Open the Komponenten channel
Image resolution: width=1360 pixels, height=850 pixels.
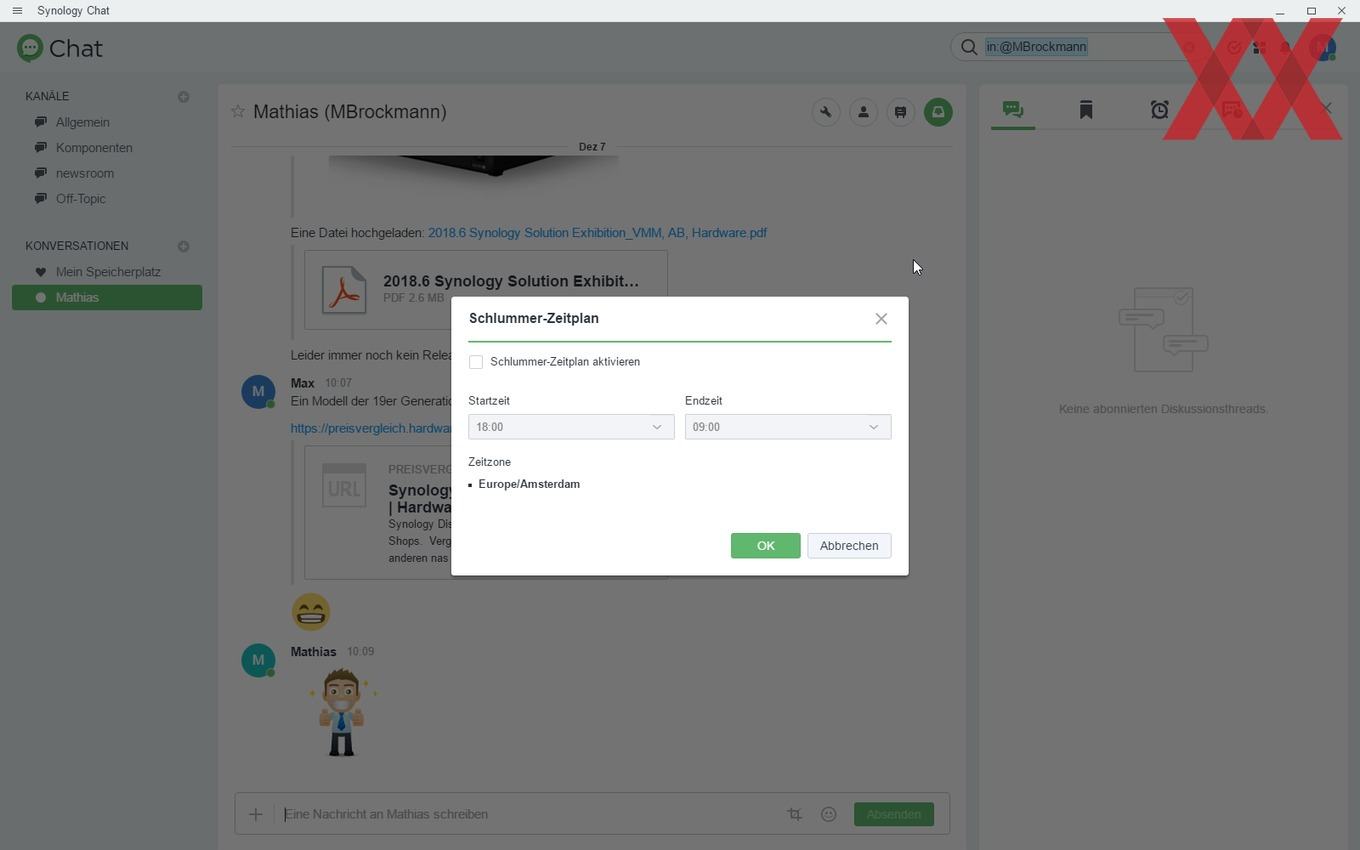click(94, 148)
